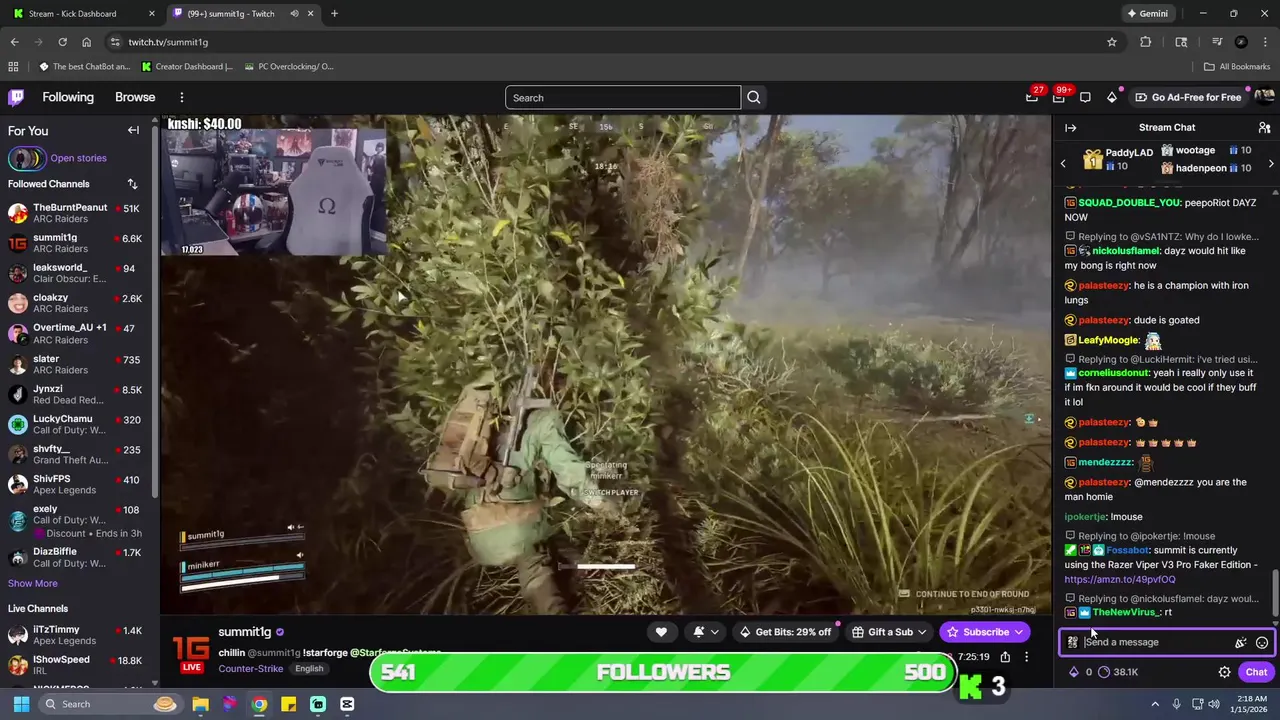Focus the Twitch Search input field
This screenshot has height=720, width=1280.
623,97
